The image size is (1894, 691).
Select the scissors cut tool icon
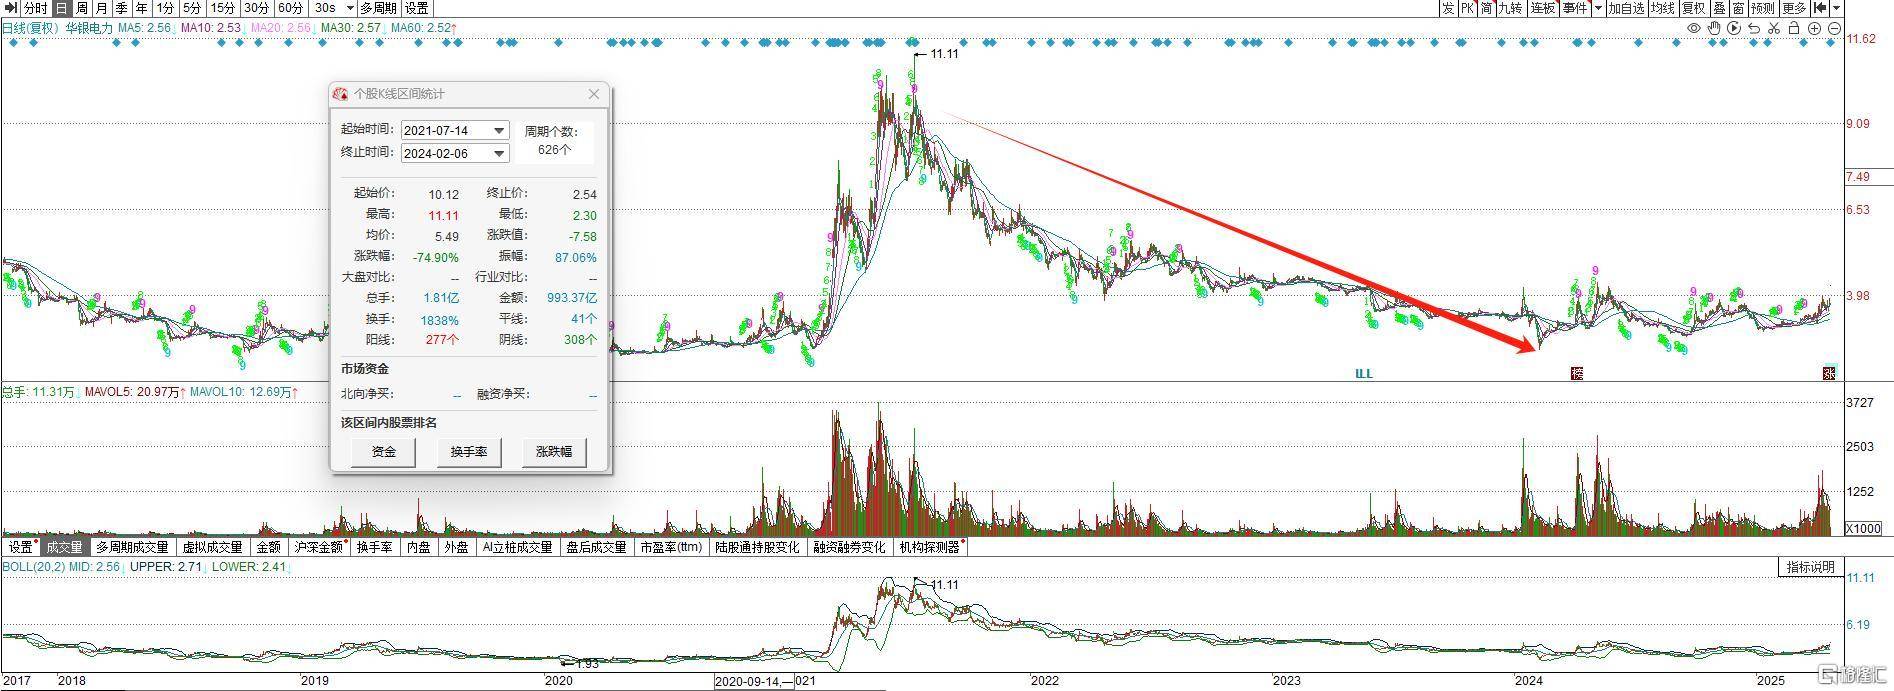pos(1774,28)
